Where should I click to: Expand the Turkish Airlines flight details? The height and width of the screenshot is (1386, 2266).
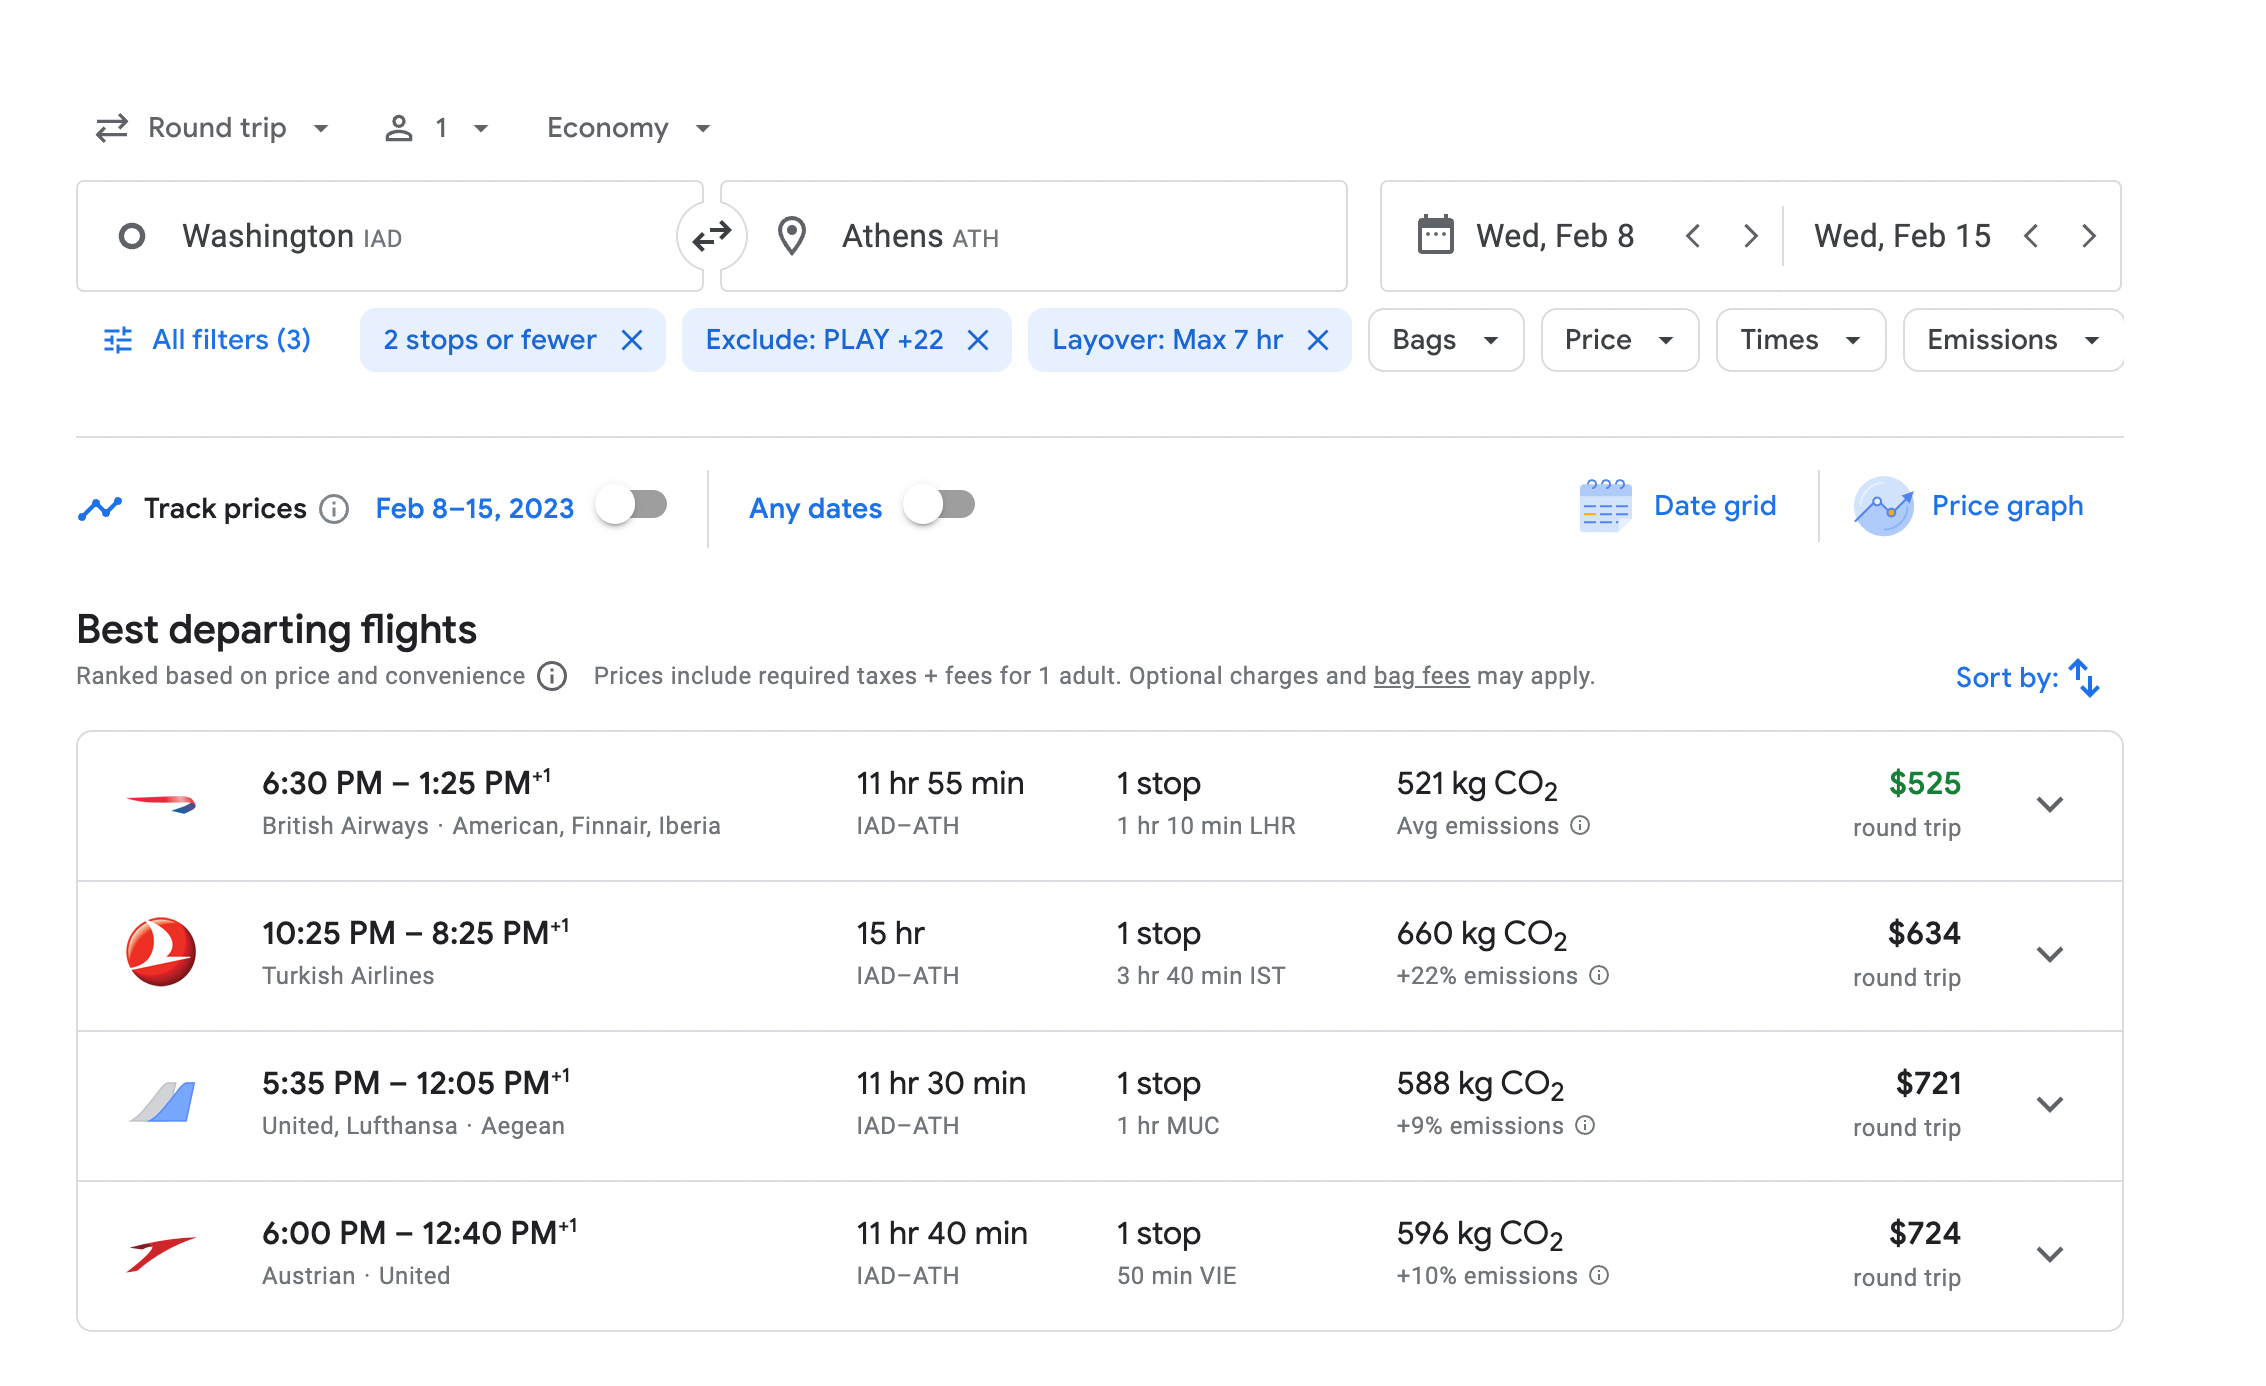[2050, 955]
